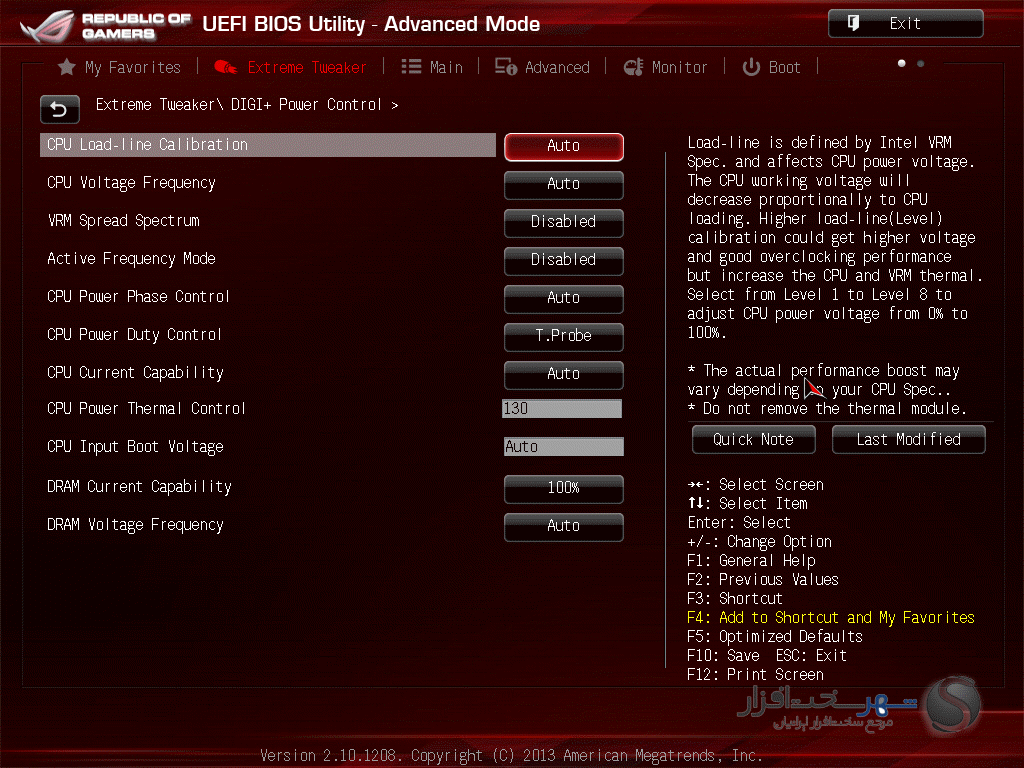
Task: Select CPU Power Thermal Control label
Action: coord(146,409)
